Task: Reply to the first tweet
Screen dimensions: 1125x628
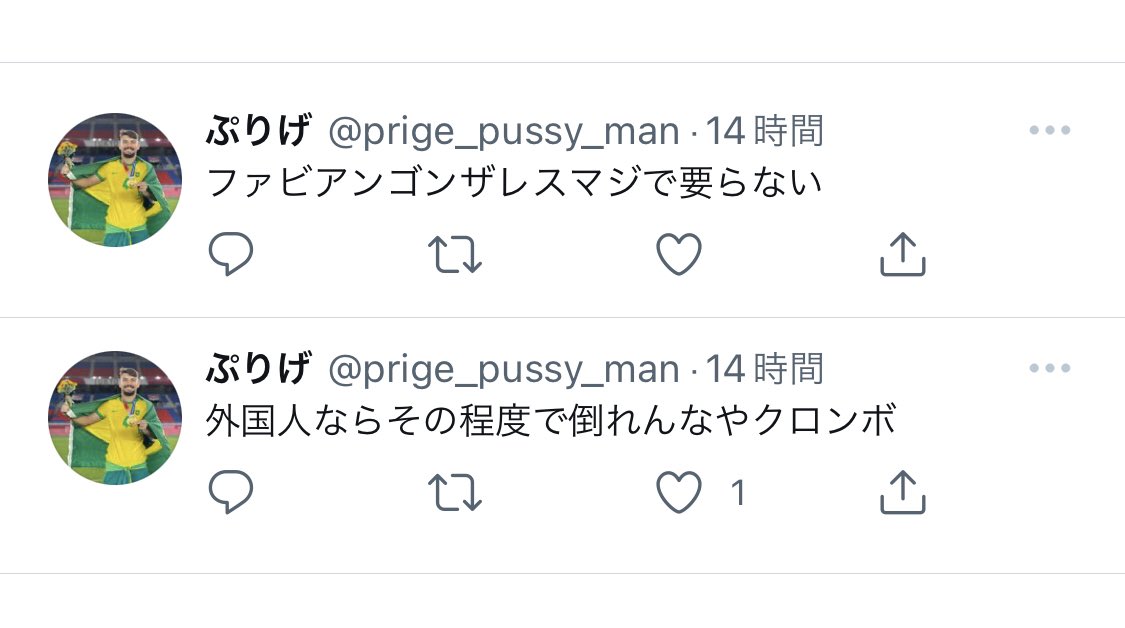Action: point(230,254)
